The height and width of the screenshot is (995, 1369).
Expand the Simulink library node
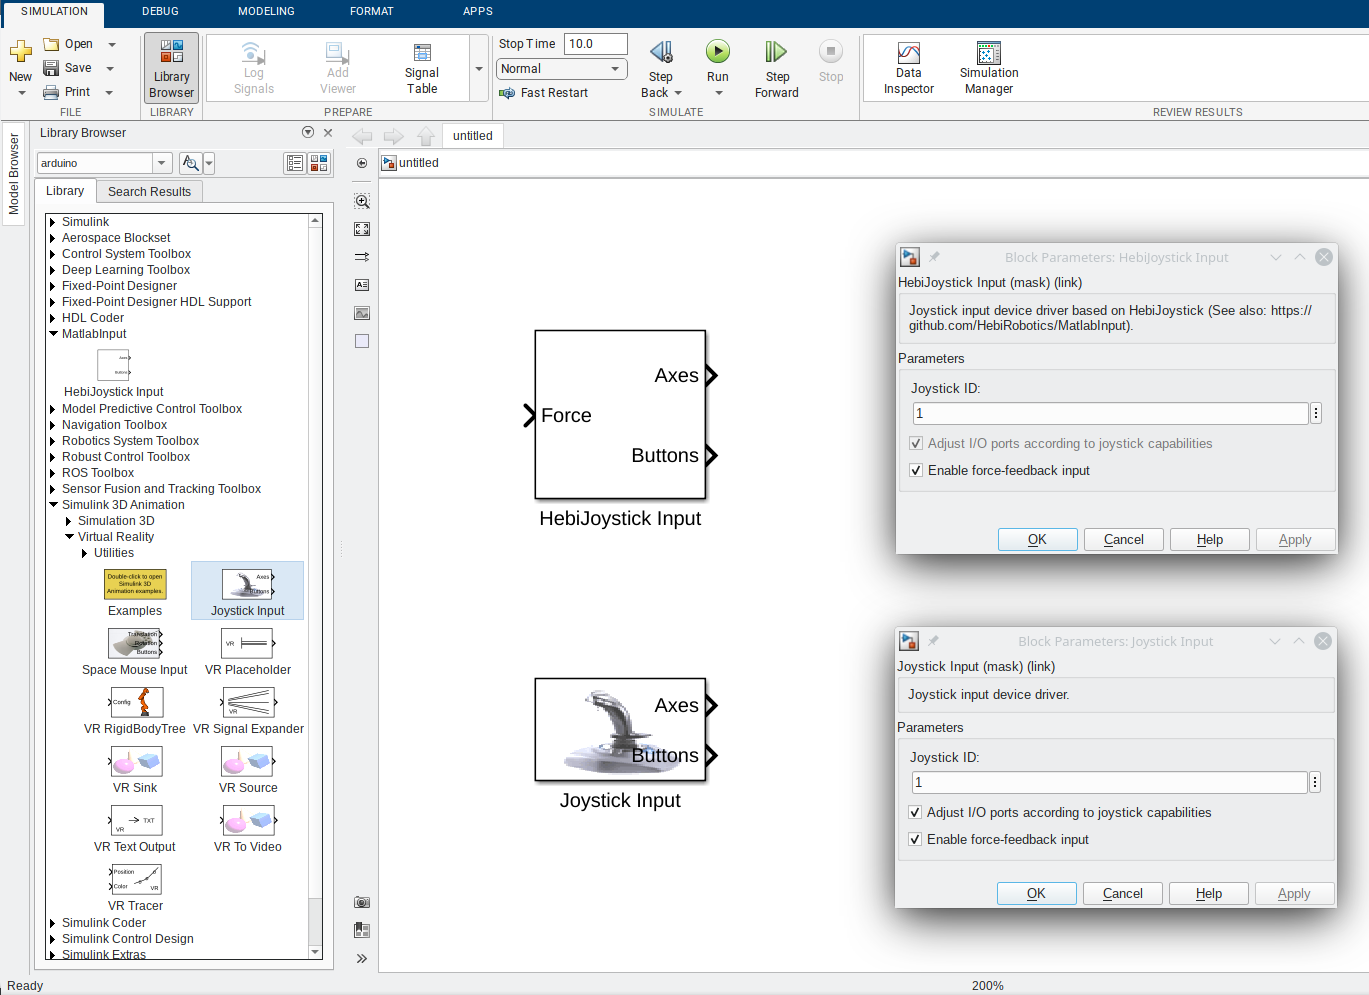point(52,222)
